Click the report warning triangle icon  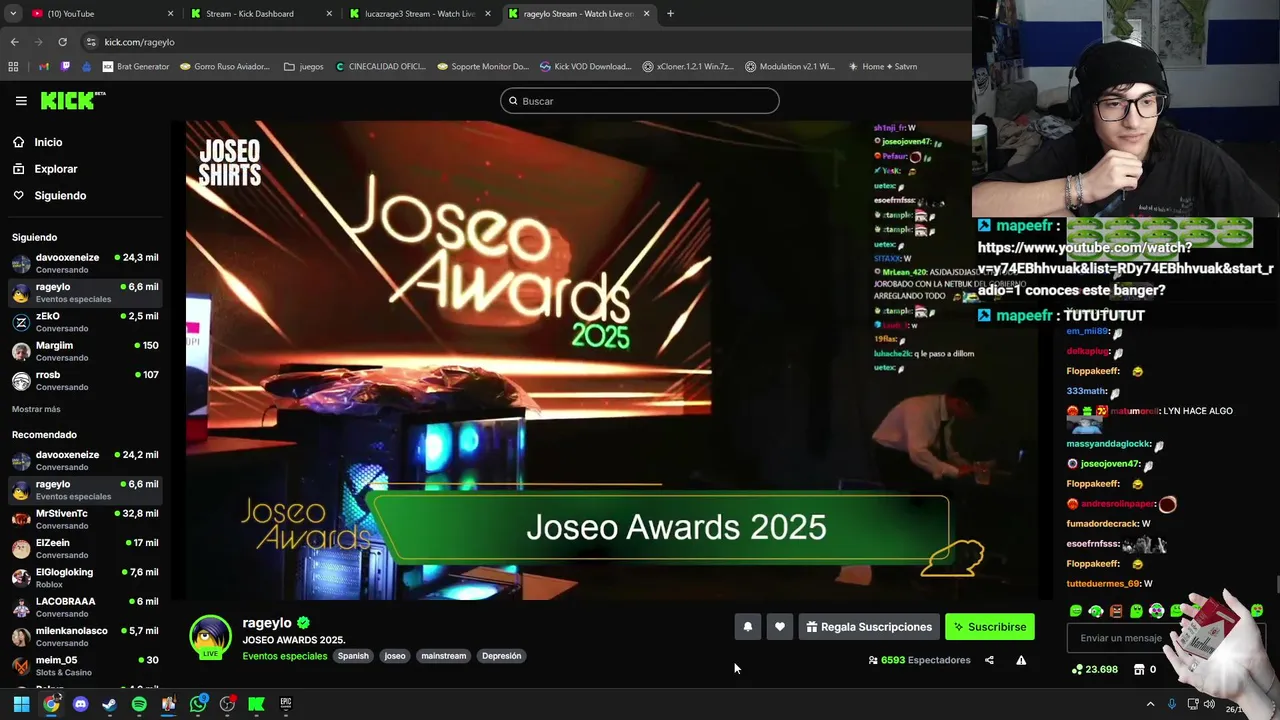pos(1021,660)
